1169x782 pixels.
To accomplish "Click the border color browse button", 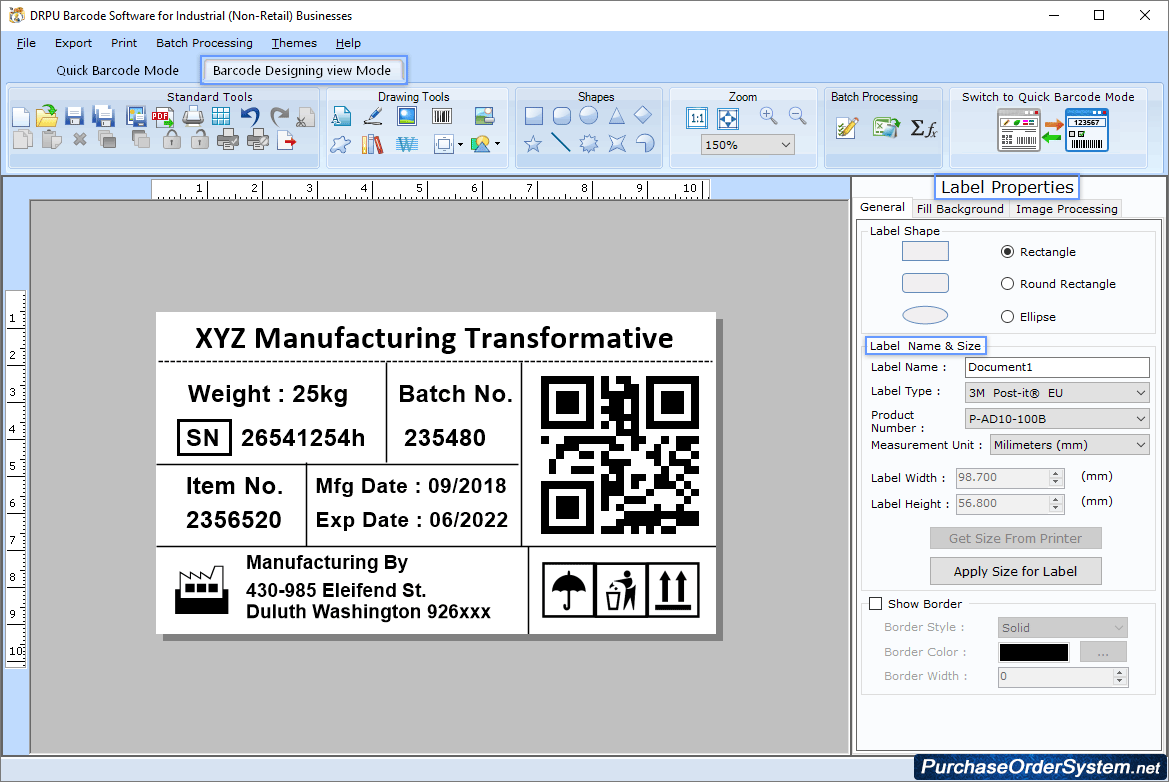I will [x=1103, y=652].
